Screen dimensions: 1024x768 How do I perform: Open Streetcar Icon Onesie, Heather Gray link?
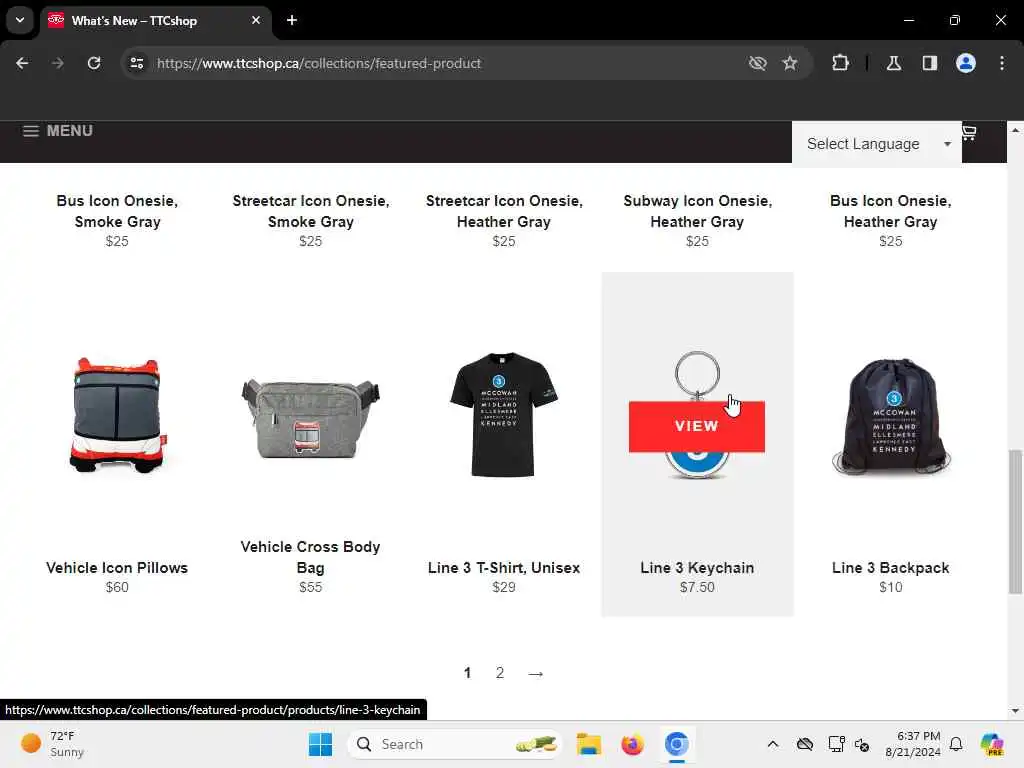[x=504, y=211]
